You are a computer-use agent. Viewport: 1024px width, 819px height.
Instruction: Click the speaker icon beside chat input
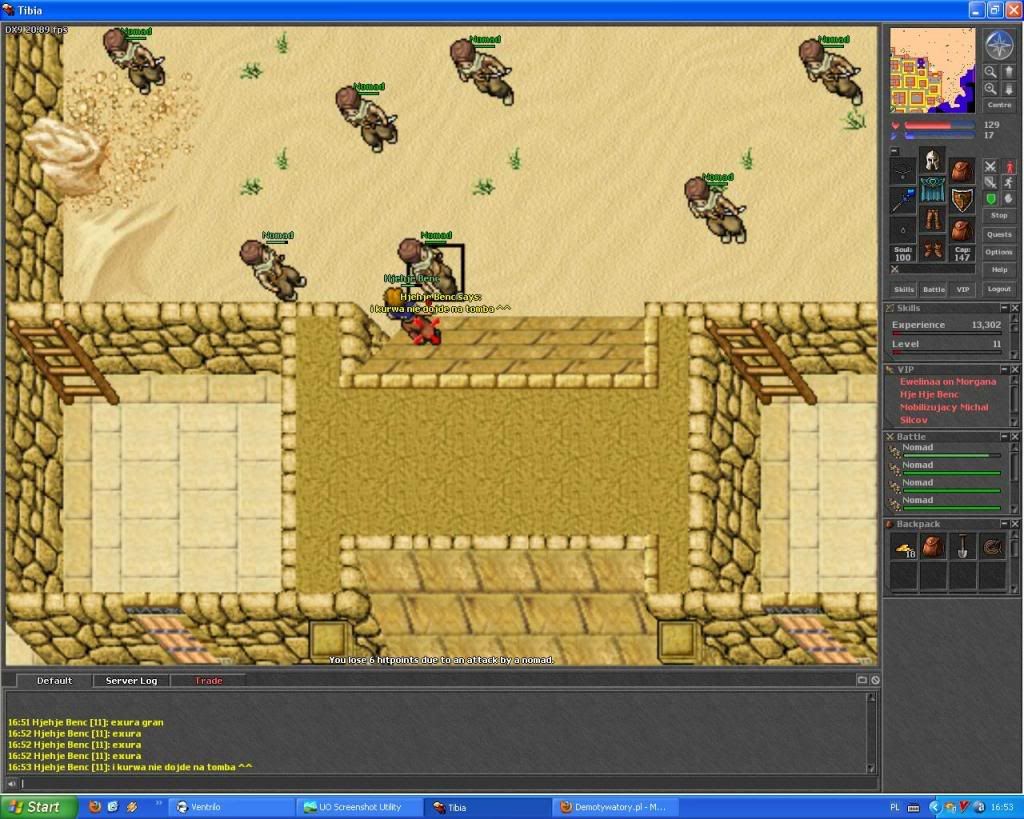(12, 783)
